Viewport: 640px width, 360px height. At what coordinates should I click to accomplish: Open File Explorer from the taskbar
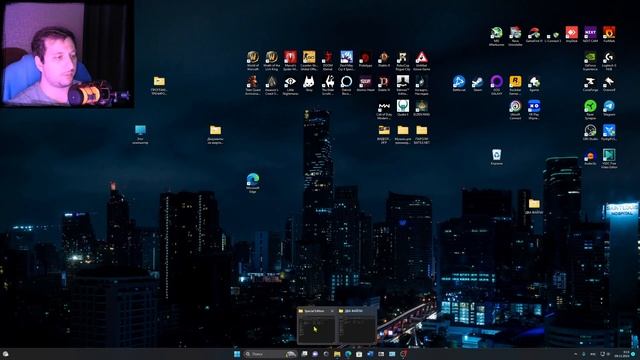337,354
